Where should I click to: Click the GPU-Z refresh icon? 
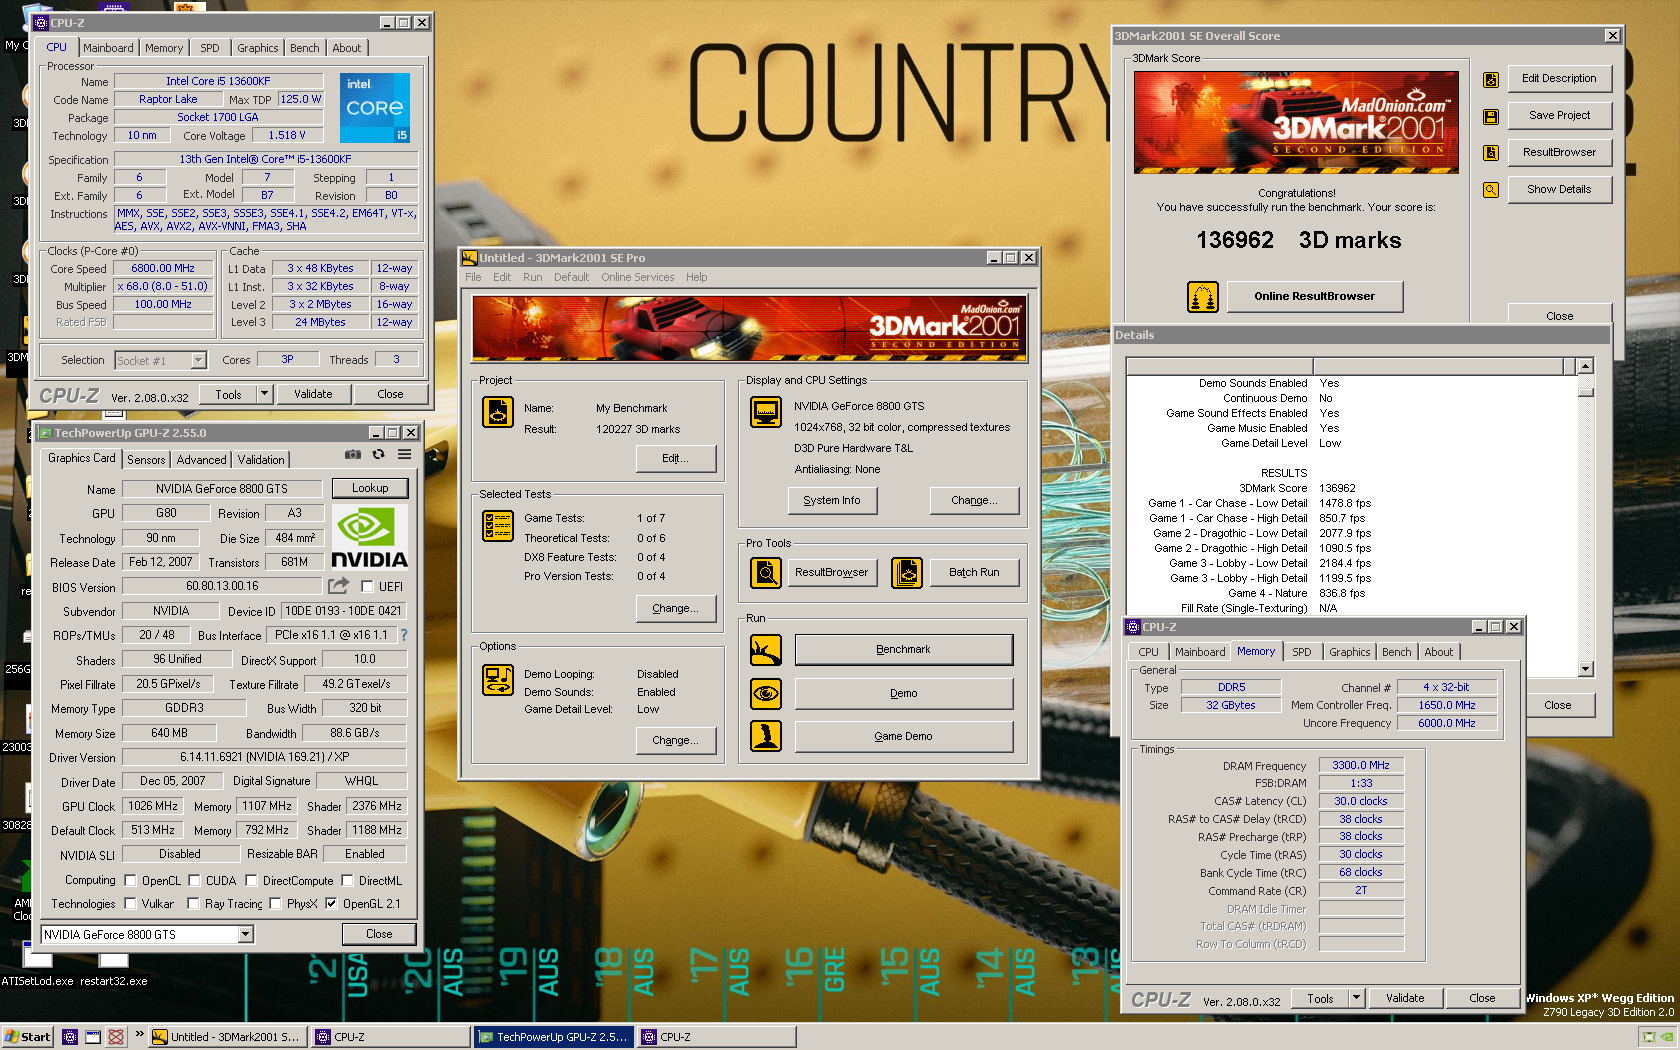(378, 454)
